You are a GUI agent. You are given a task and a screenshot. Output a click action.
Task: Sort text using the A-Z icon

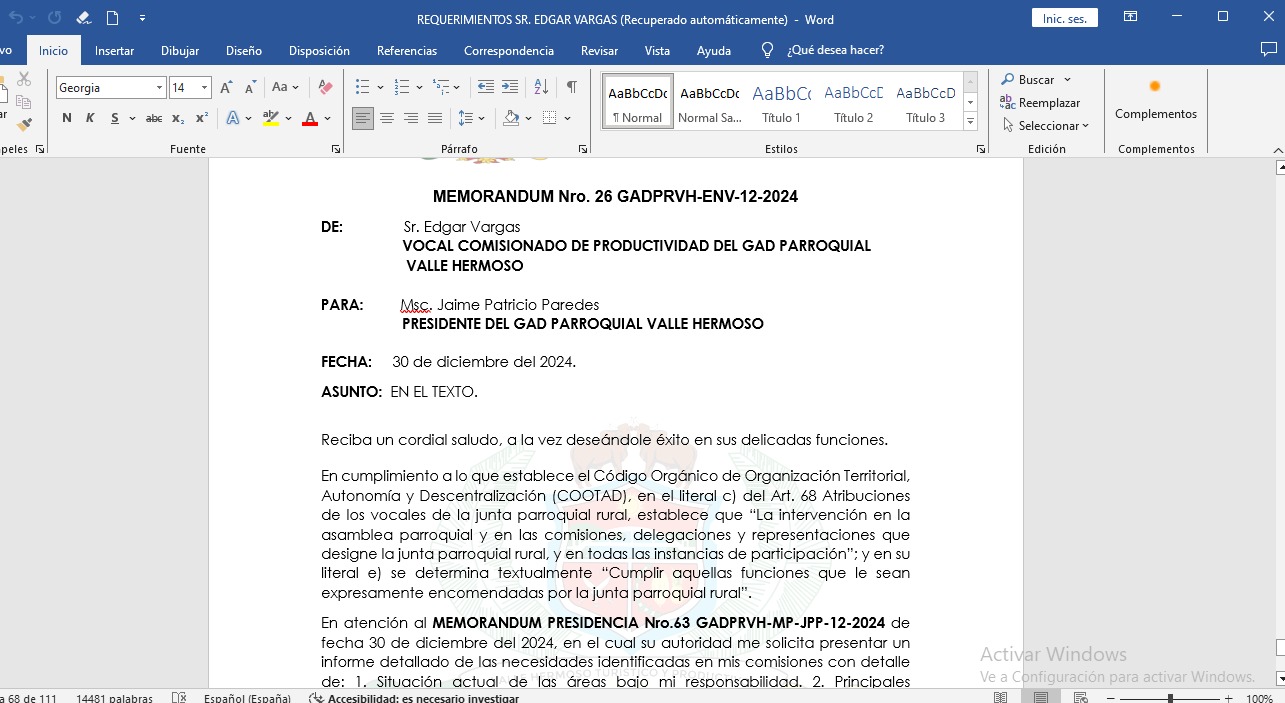(541, 87)
